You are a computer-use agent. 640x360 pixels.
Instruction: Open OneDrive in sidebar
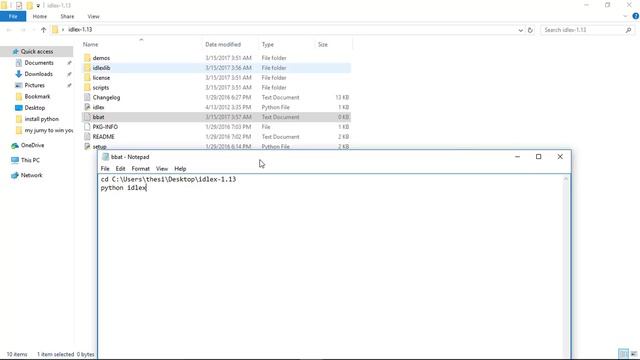pyautogui.click(x=32, y=145)
